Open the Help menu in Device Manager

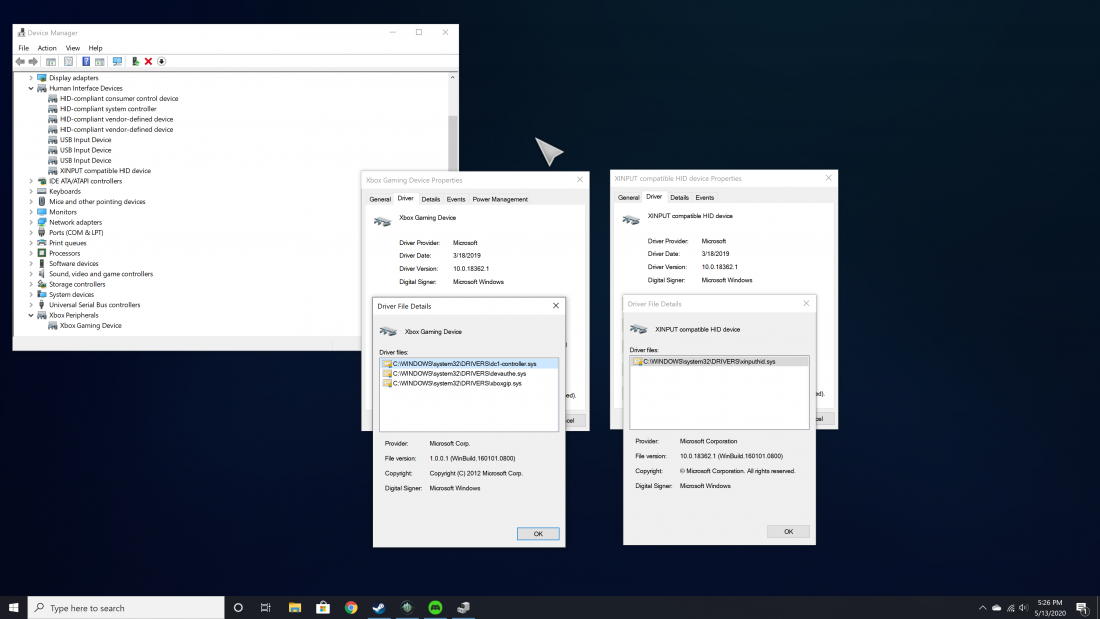95,48
